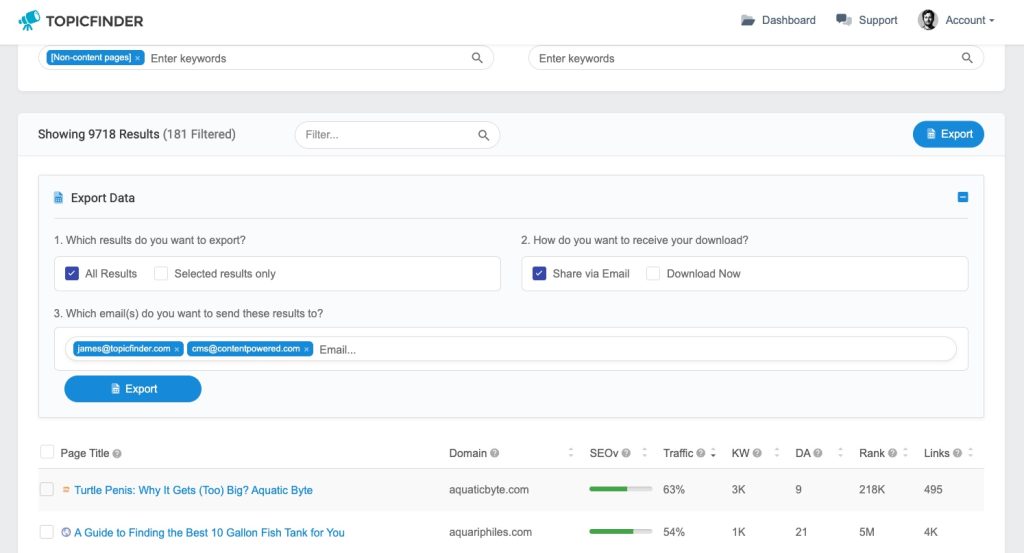
Task: Remove the james@topicfinder.com email tag
Action: click(x=176, y=349)
